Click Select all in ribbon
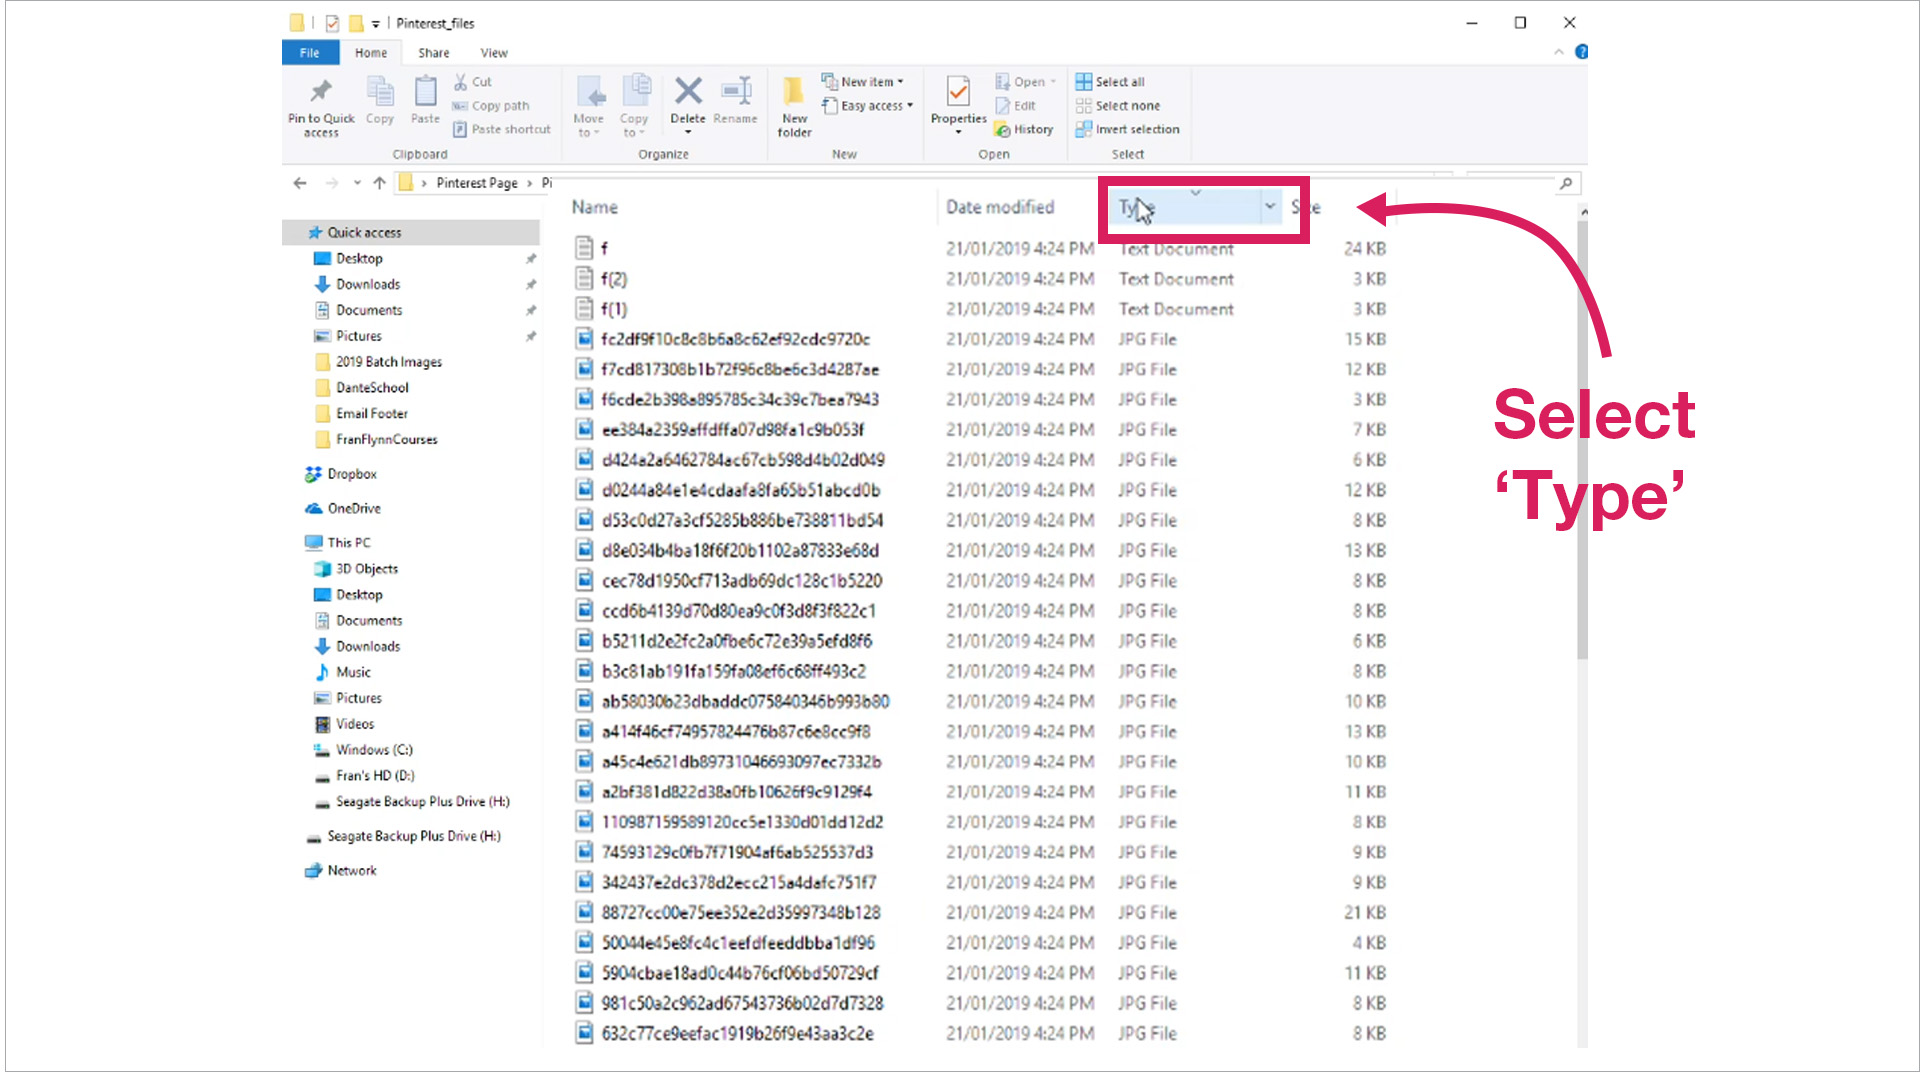The width and height of the screenshot is (1920, 1080). click(1111, 82)
